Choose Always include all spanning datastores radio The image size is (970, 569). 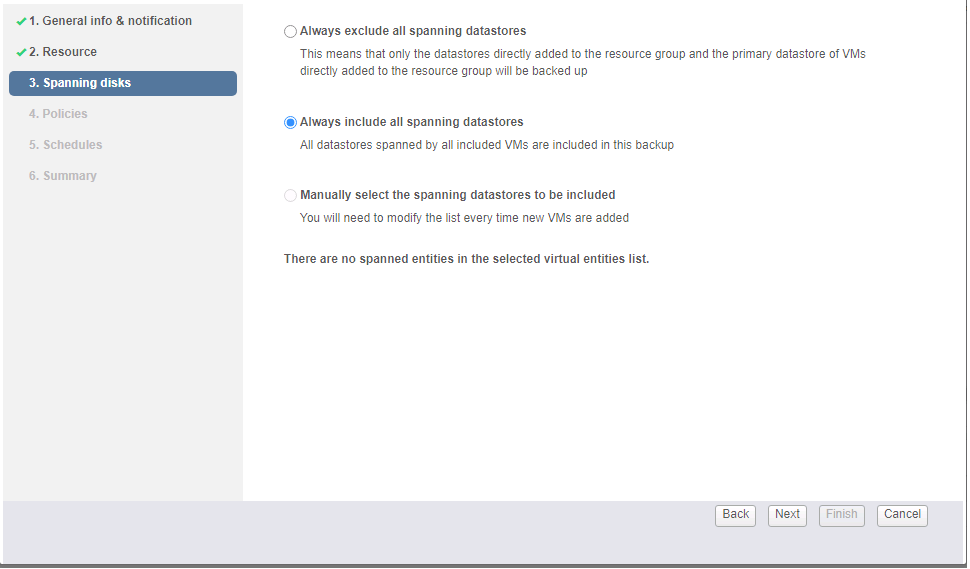tap(291, 123)
